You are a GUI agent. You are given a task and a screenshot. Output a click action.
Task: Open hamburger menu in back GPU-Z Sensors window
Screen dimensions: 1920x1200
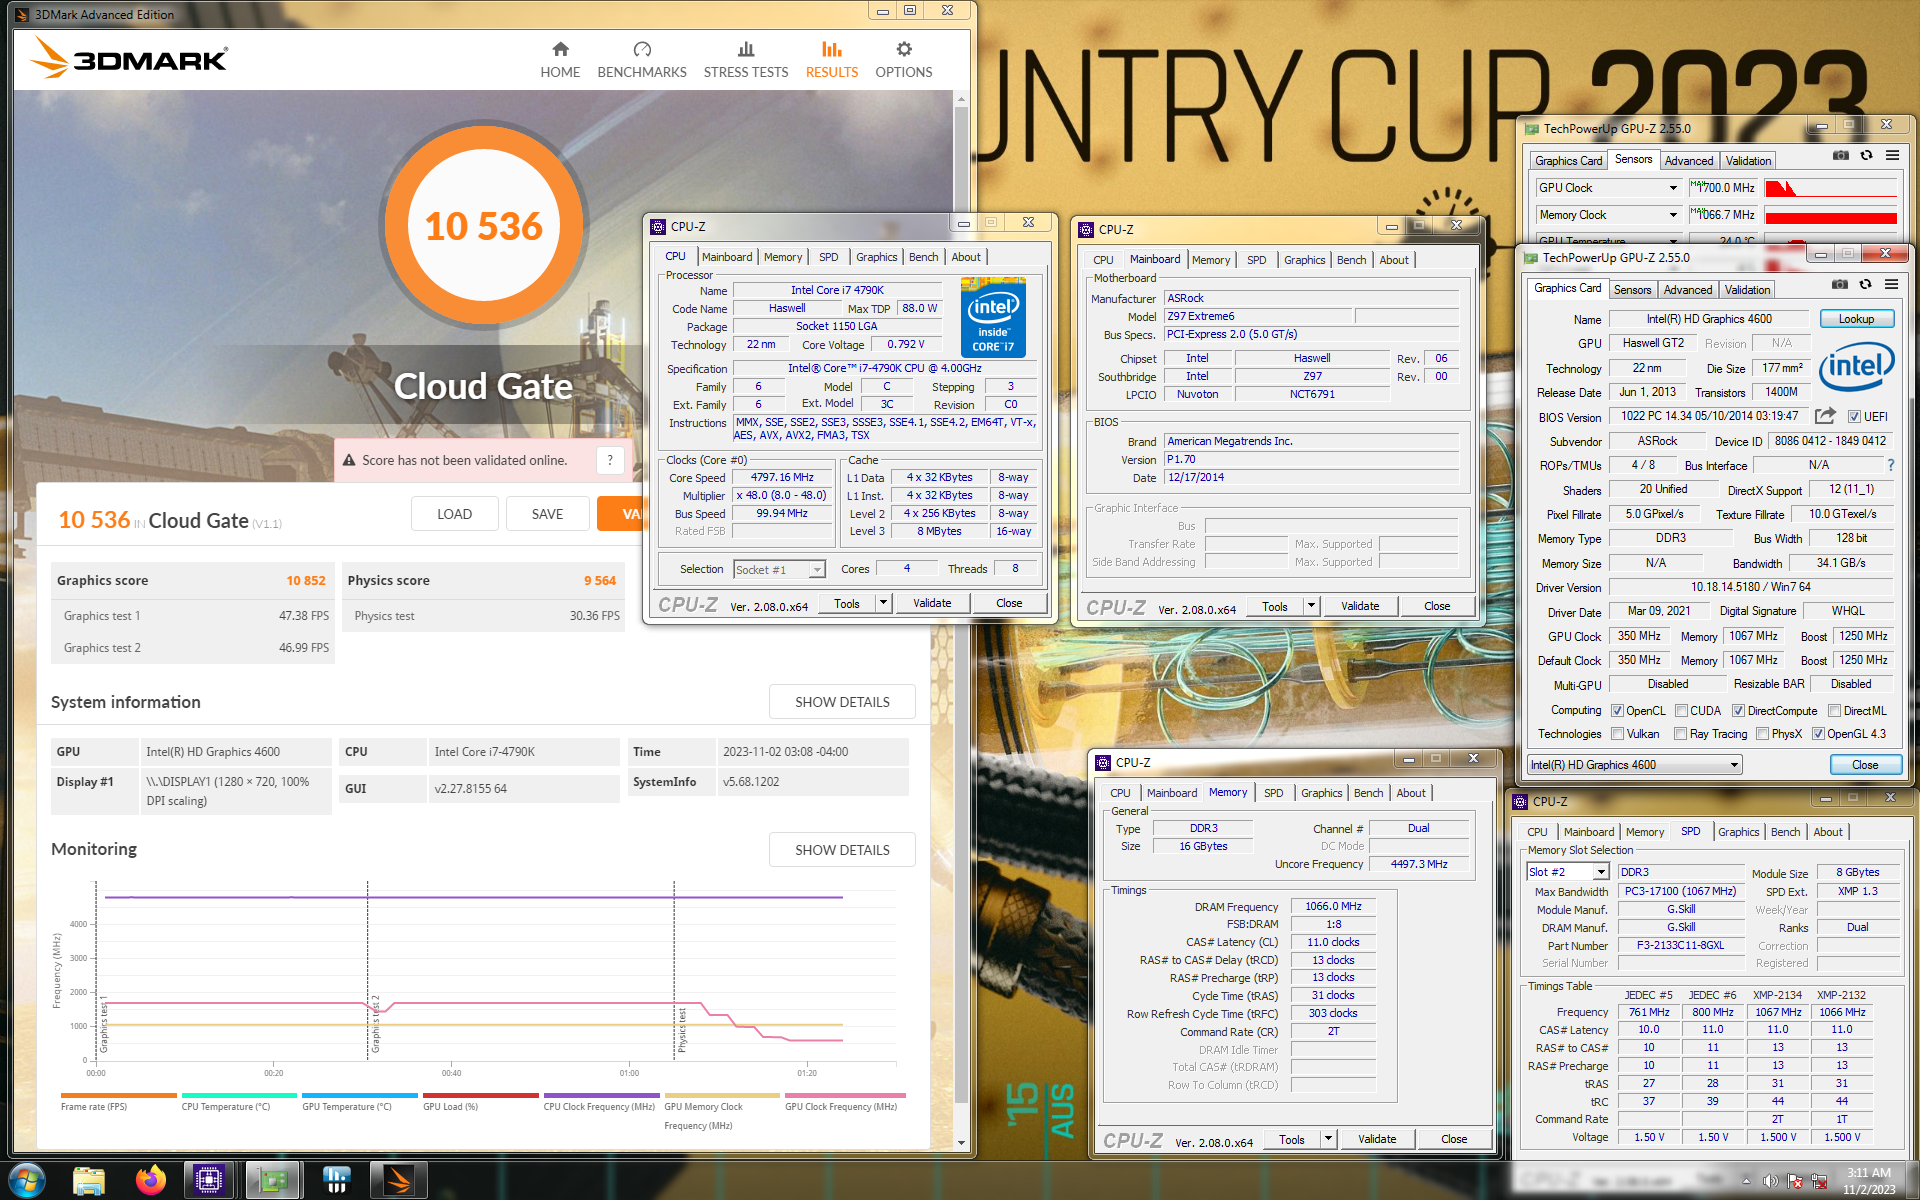[1892, 156]
